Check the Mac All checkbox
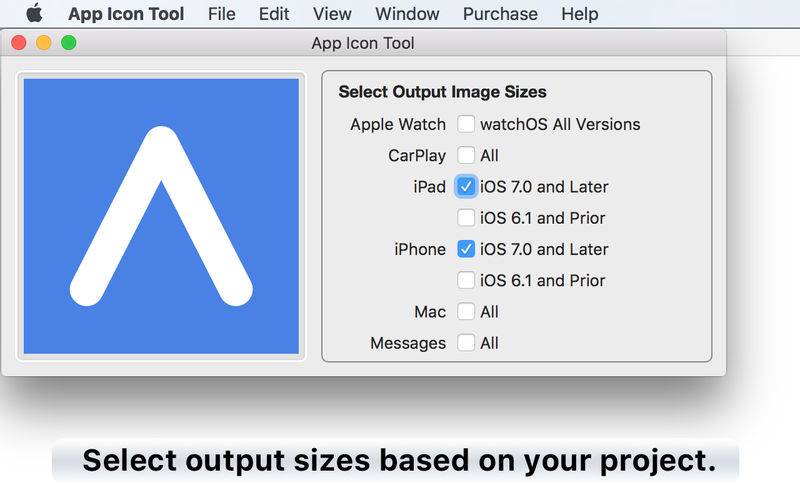Image resolution: width=800 pixels, height=500 pixels. coord(466,311)
